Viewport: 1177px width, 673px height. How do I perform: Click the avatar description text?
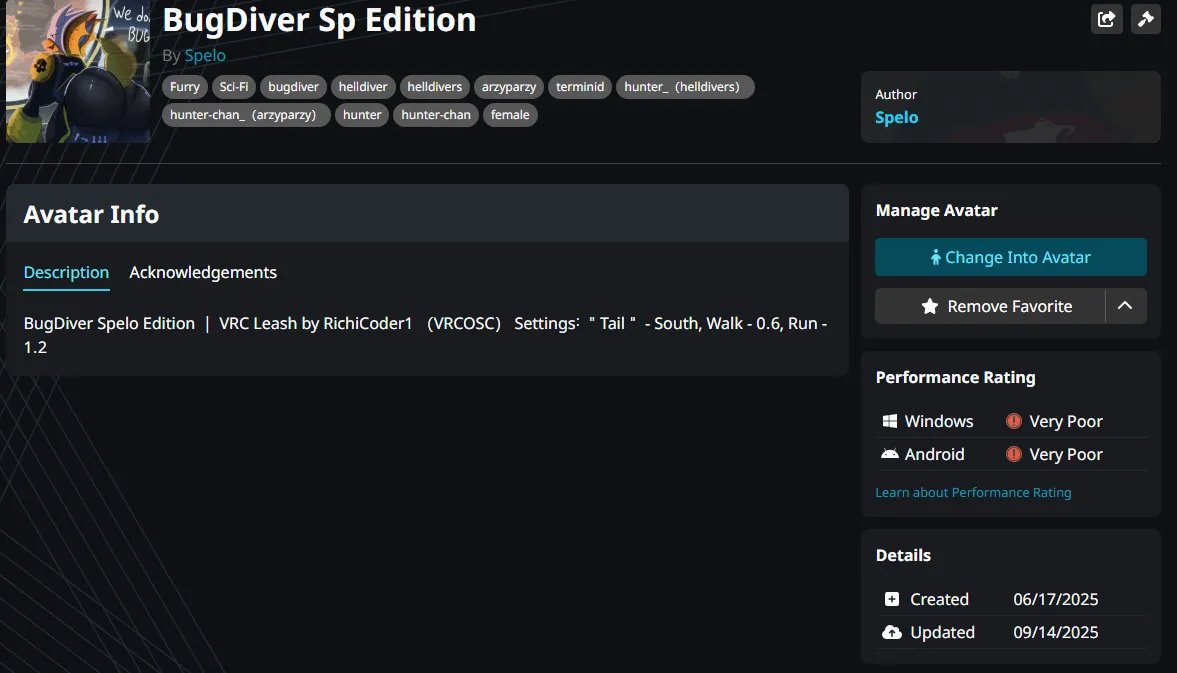[425, 335]
